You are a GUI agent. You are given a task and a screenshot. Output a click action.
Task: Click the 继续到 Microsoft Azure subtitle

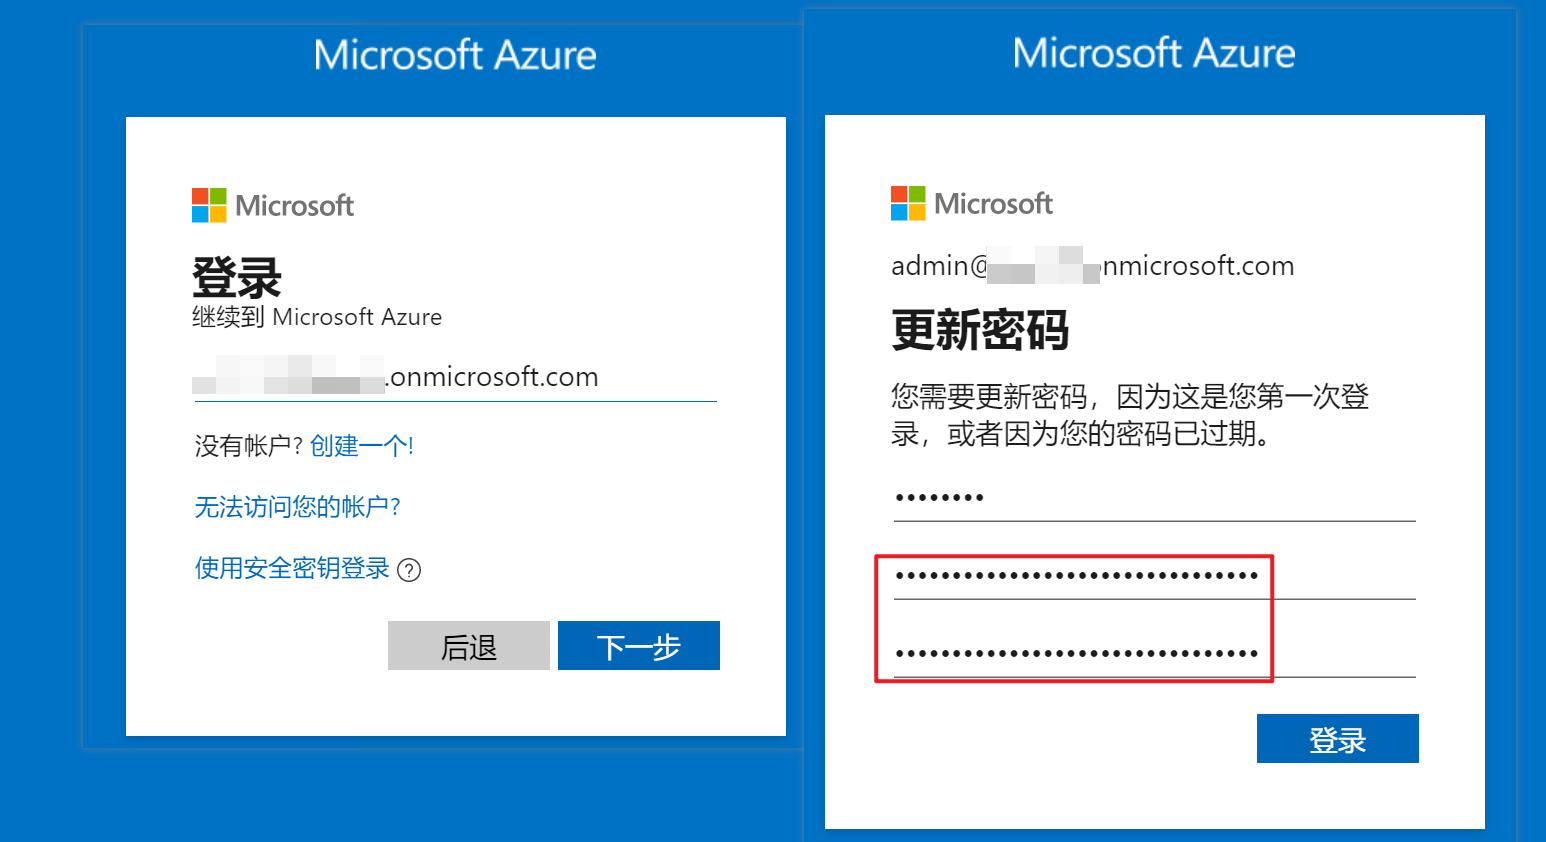[x=317, y=317]
